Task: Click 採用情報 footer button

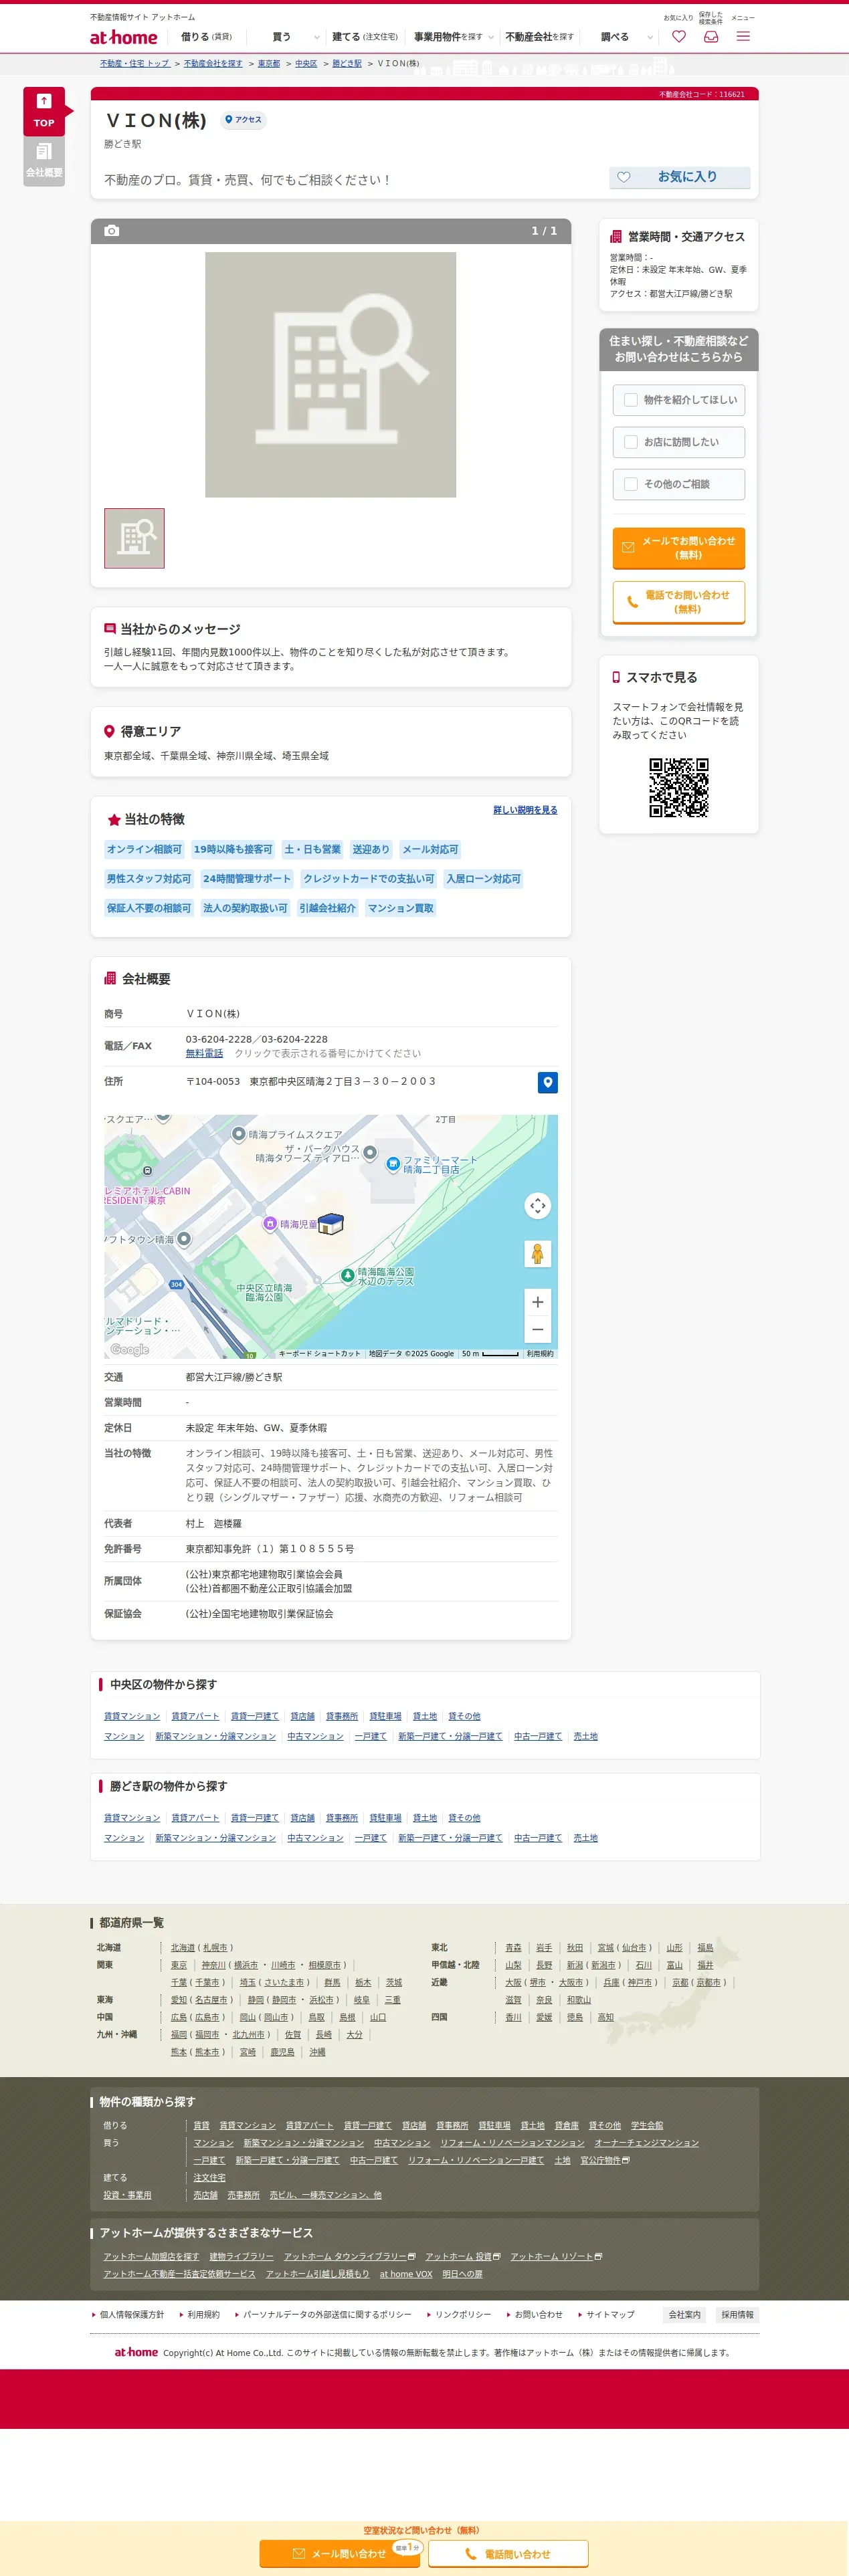Action: [x=738, y=2314]
